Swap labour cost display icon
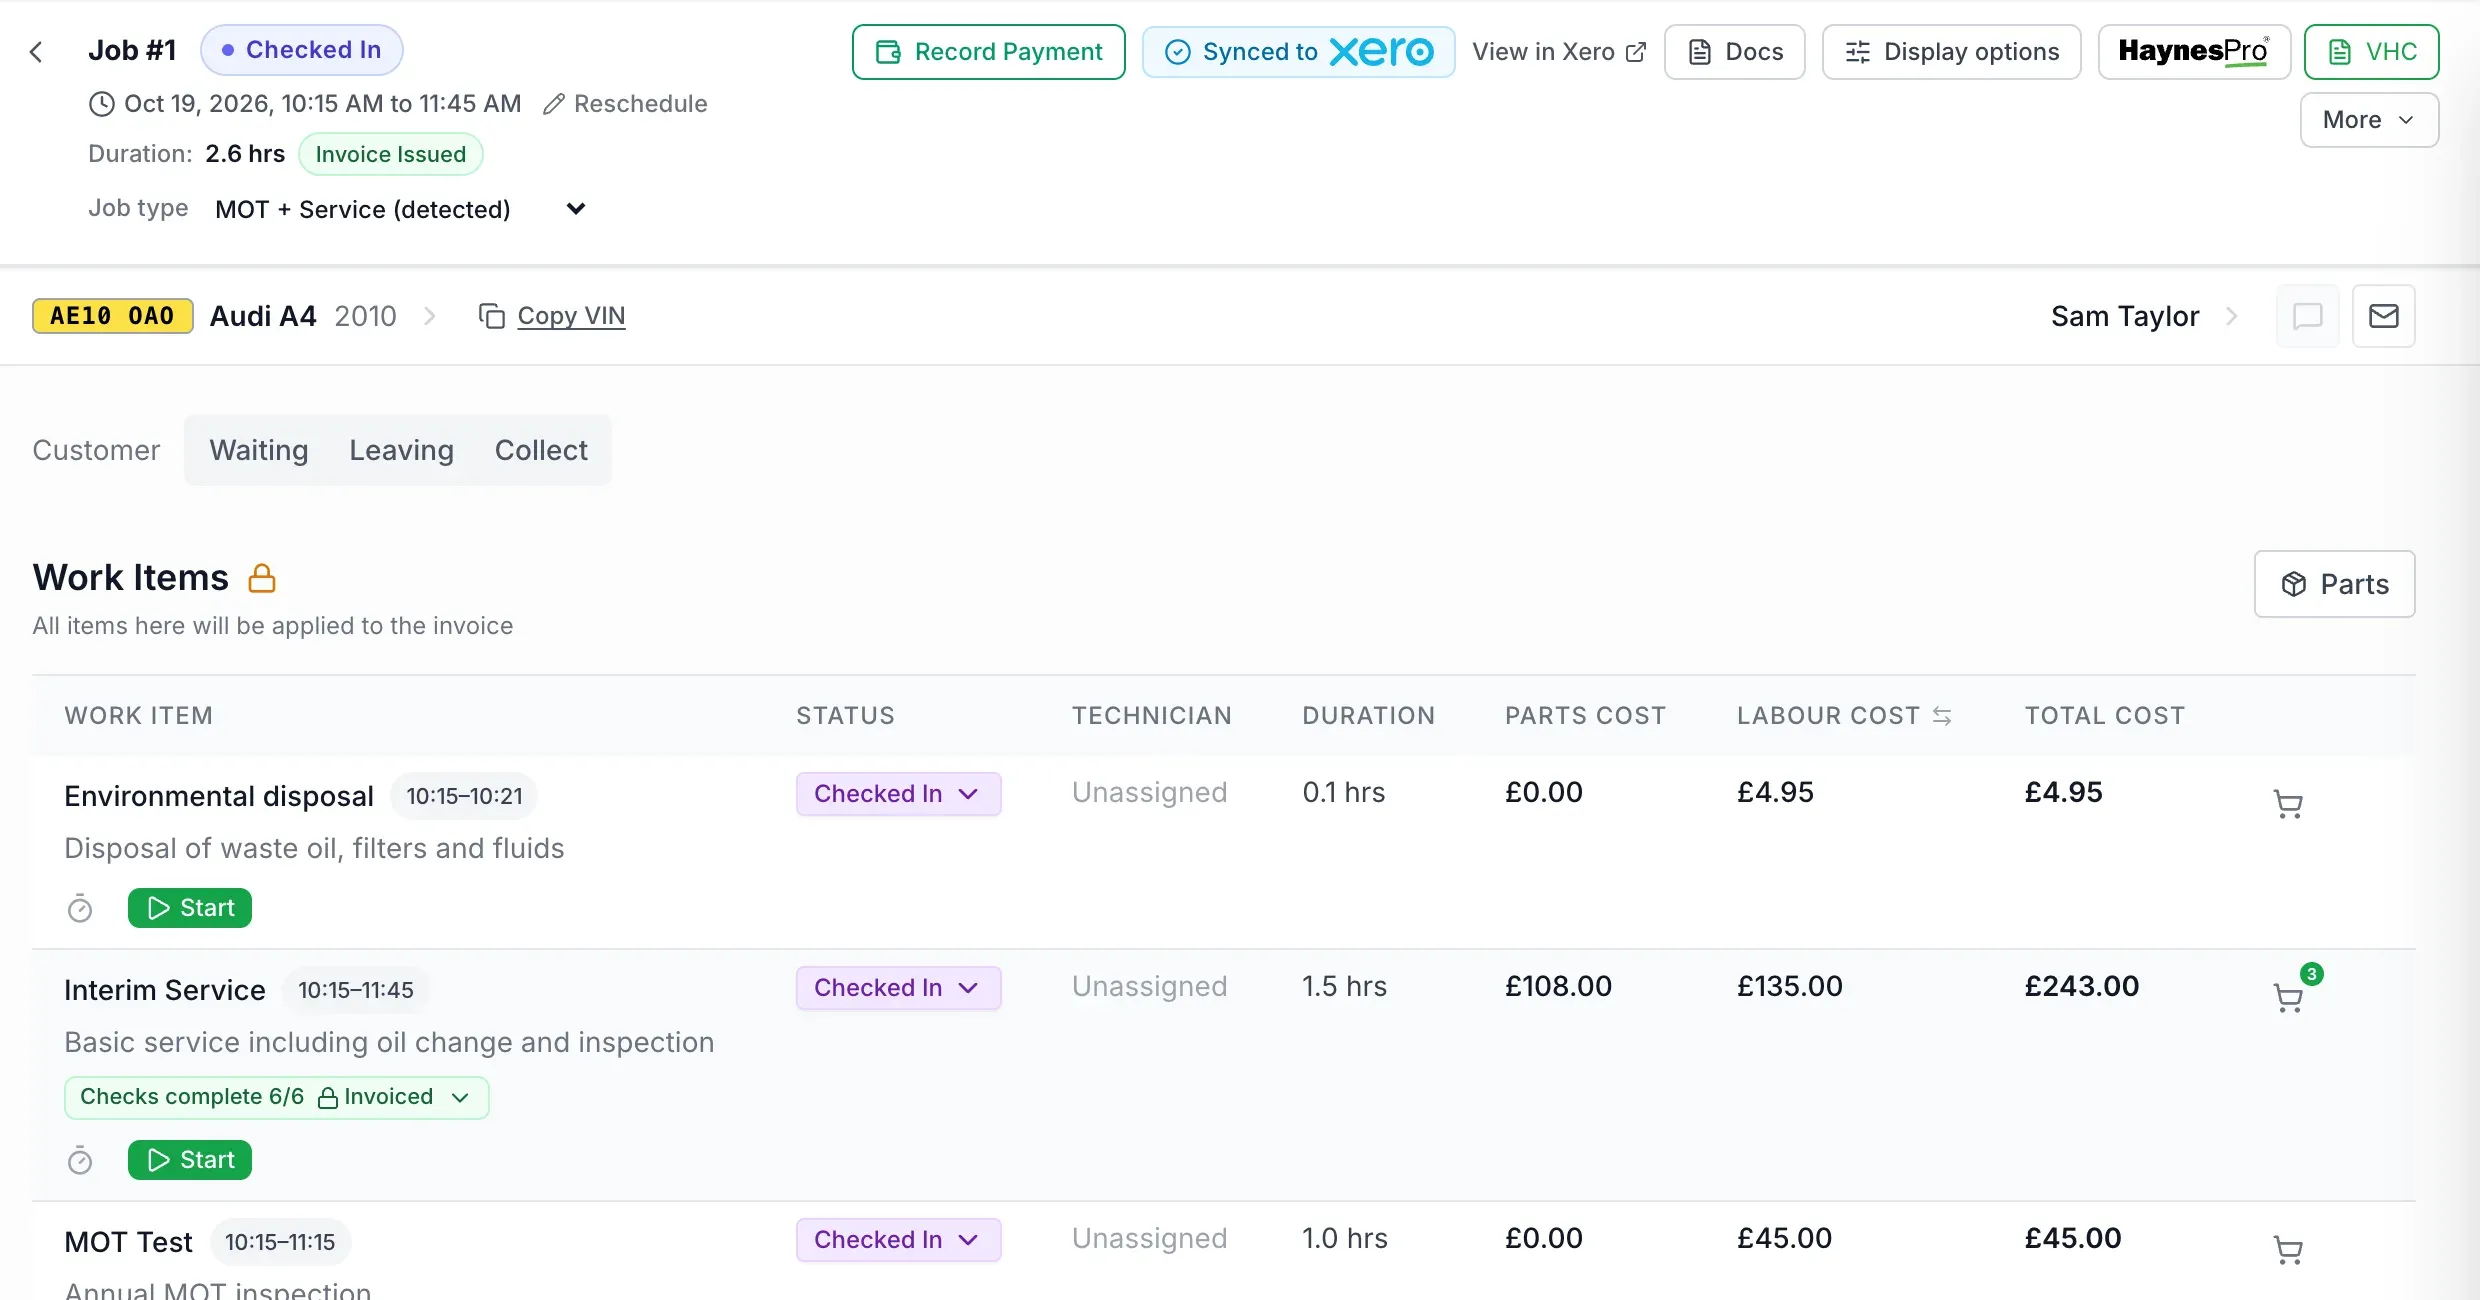 pyautogui.click(x=1942, y=716)
